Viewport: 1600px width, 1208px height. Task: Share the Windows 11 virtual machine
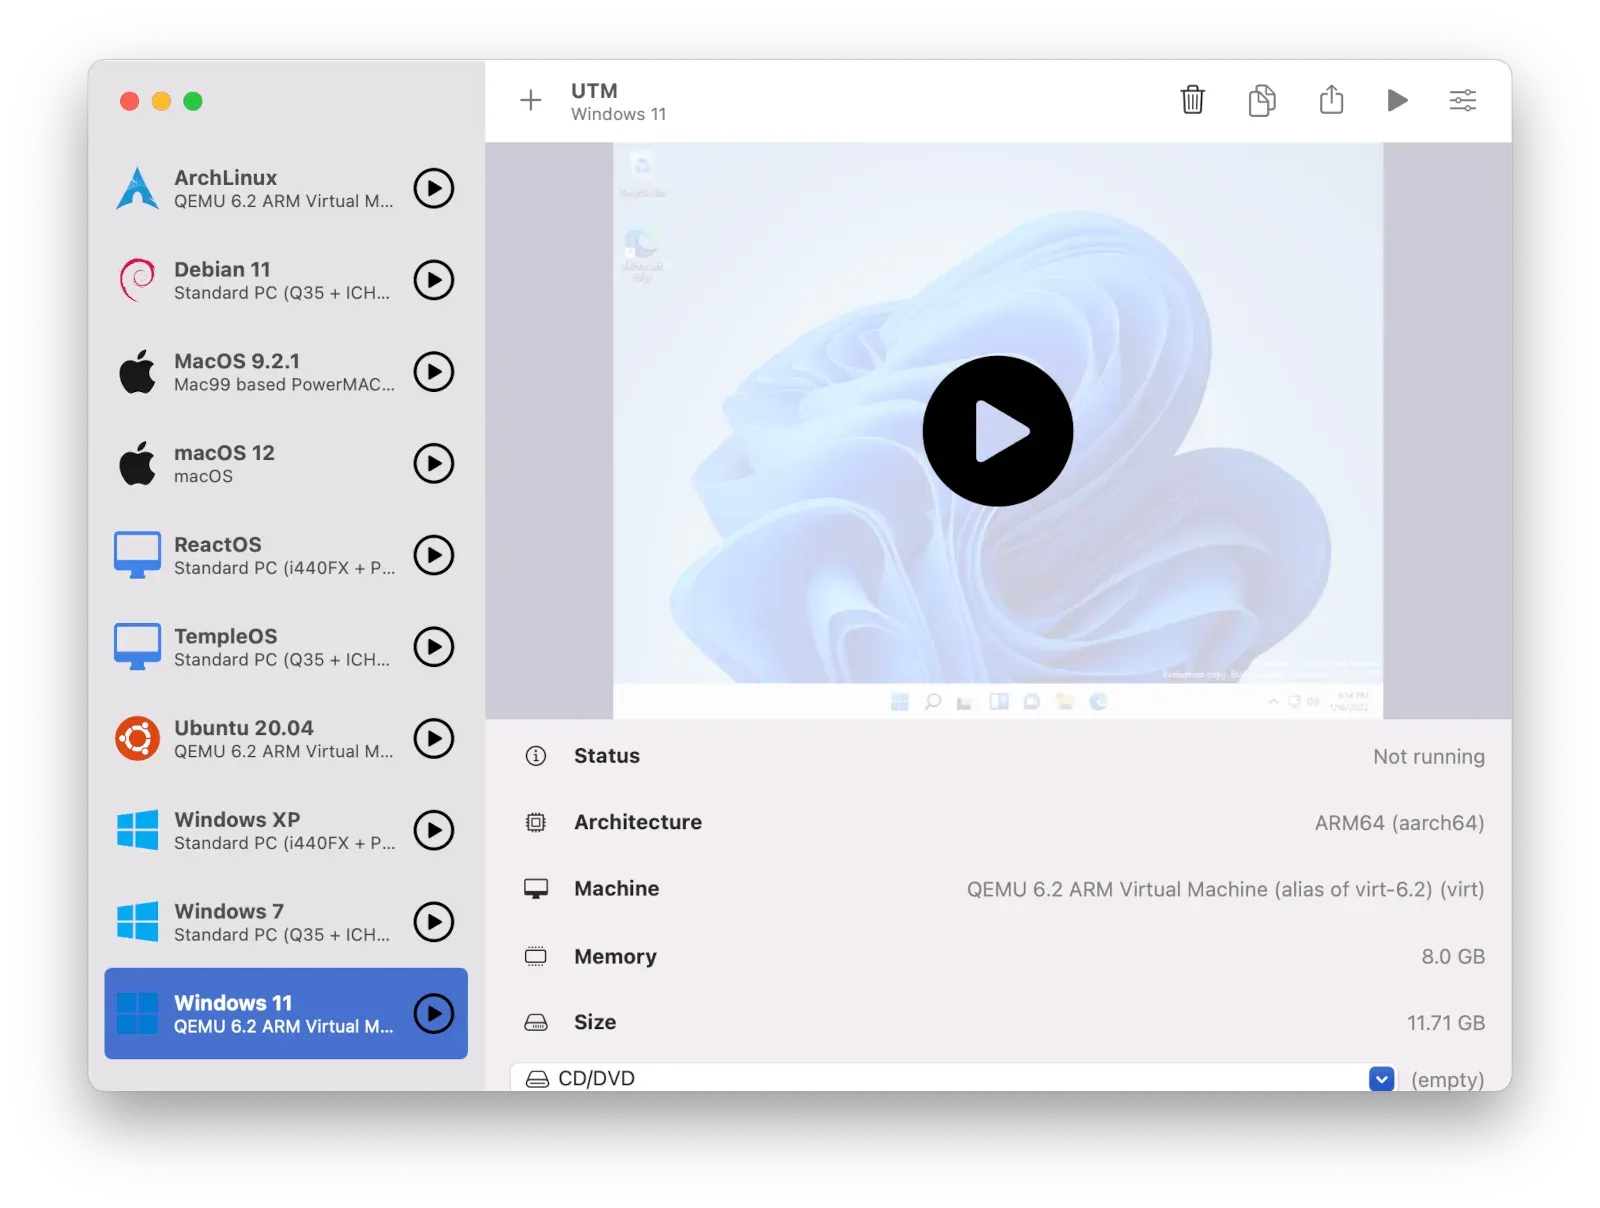click(1331, 100)
